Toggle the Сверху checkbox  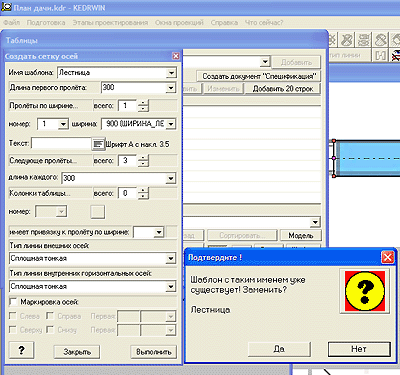pyautogui.click(x=13, y=330)
